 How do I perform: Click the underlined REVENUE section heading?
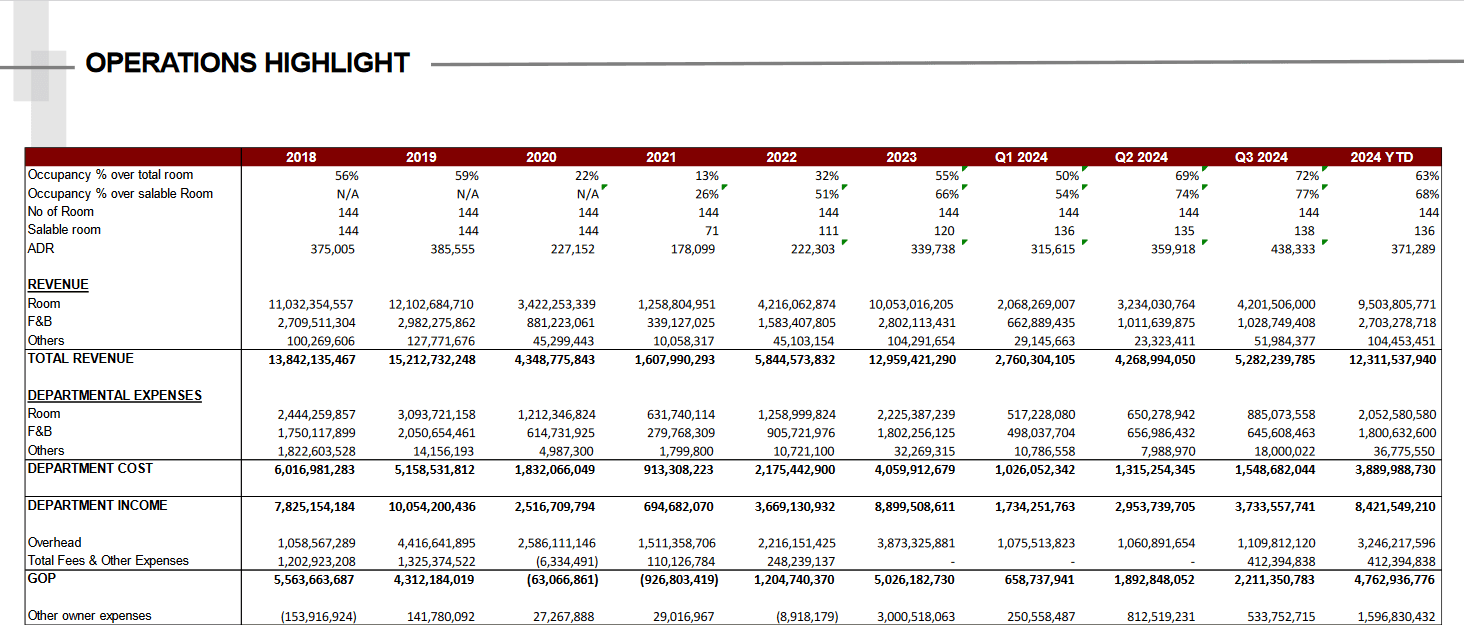click(58, 285)
